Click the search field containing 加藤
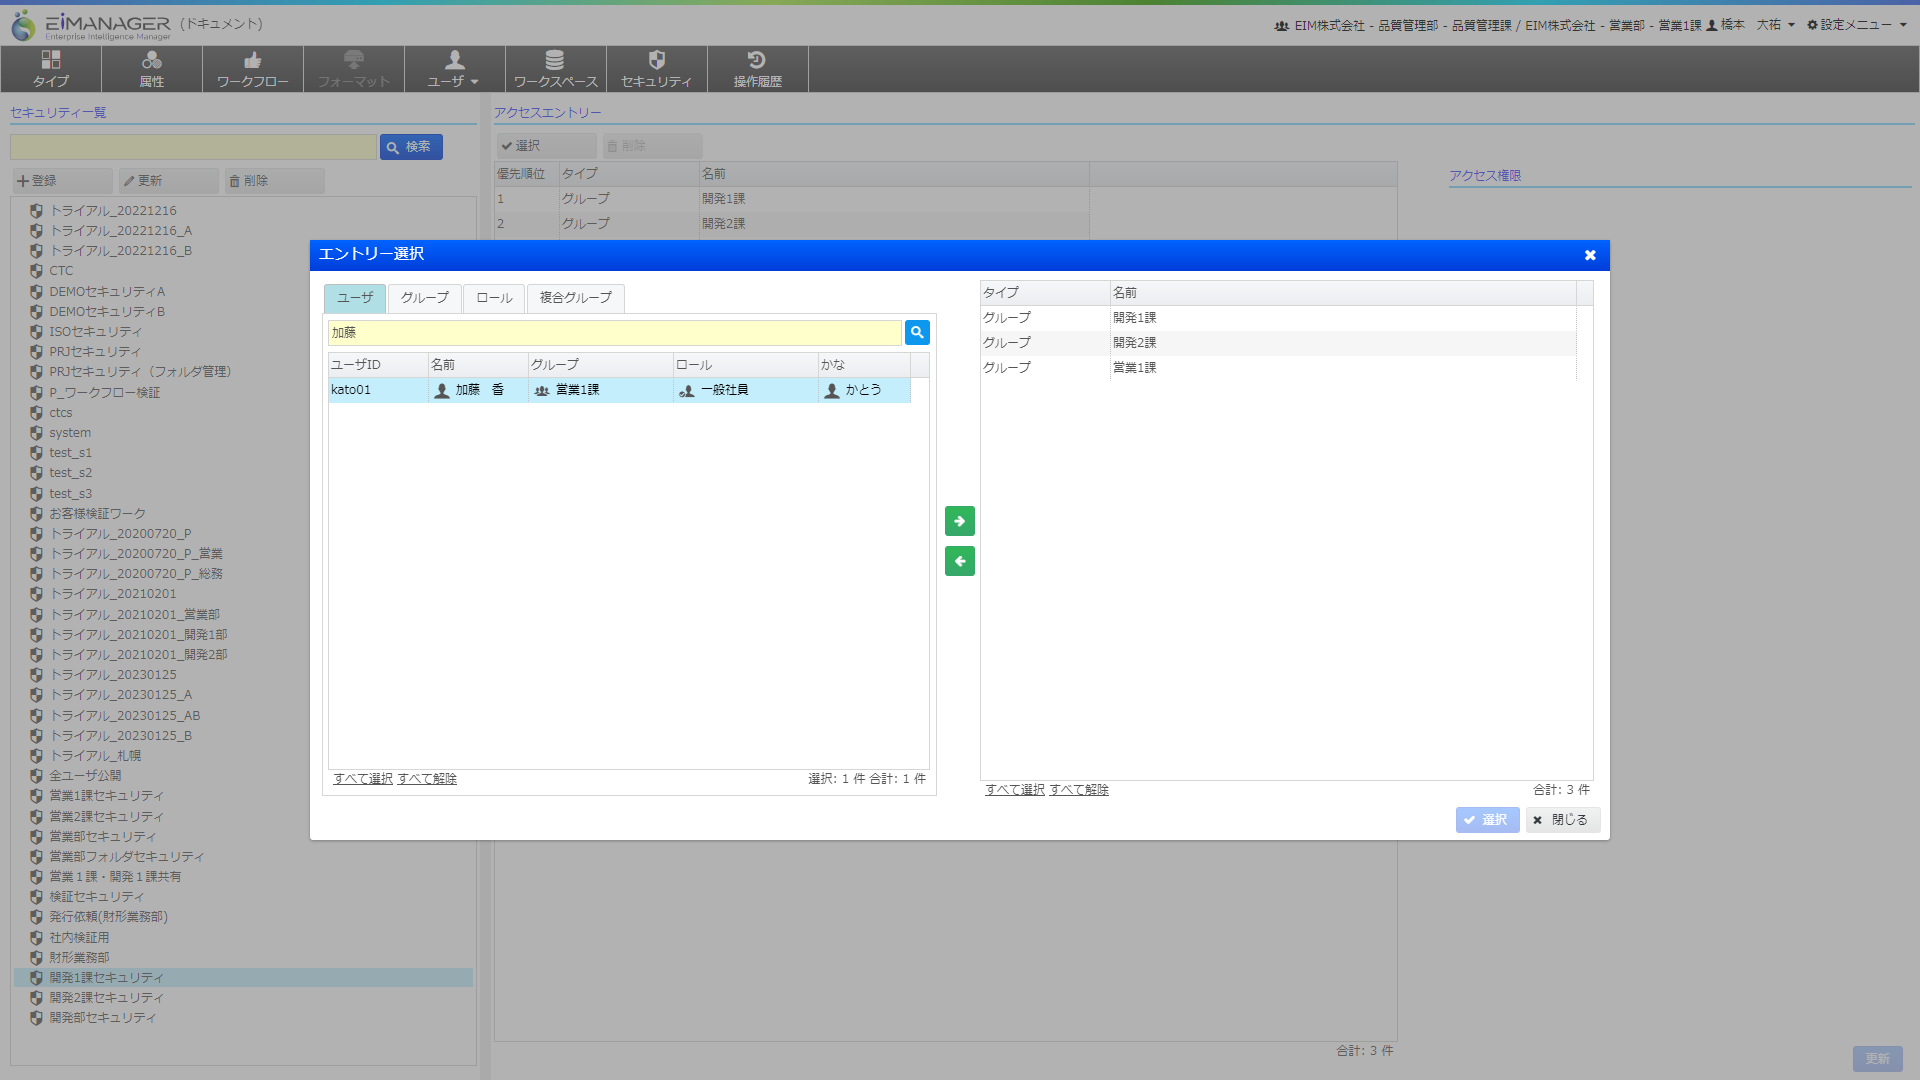Screen dimensions: 1920x1080 click(x=615, y=332)
